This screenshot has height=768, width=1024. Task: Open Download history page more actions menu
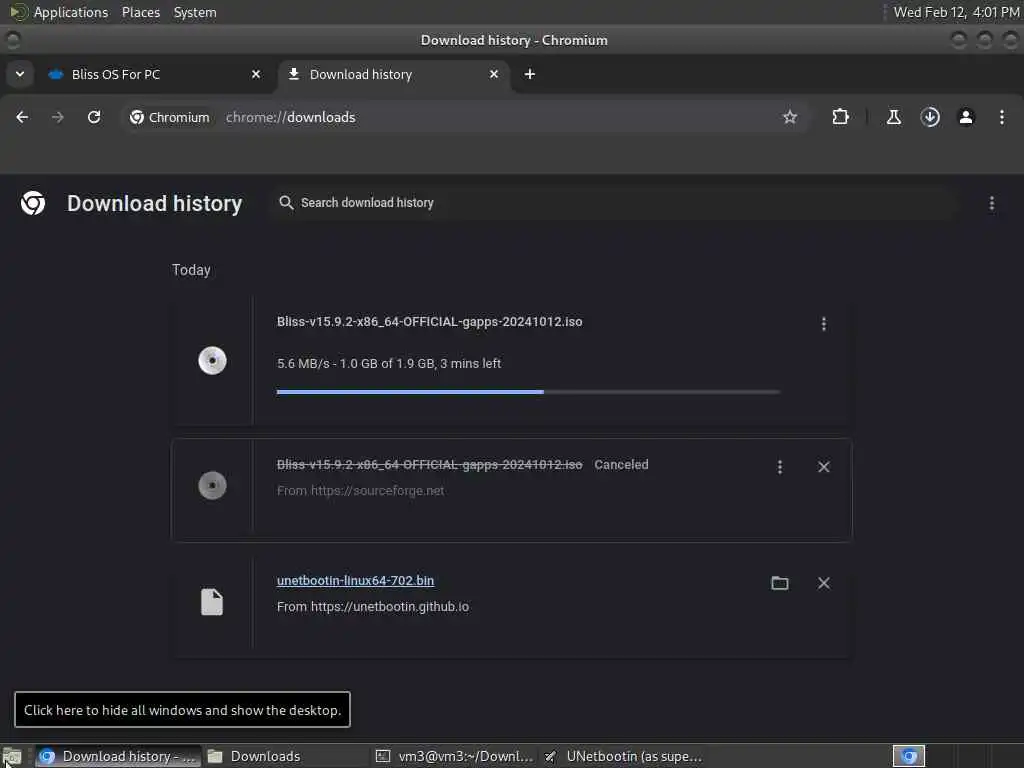point(991,203)
